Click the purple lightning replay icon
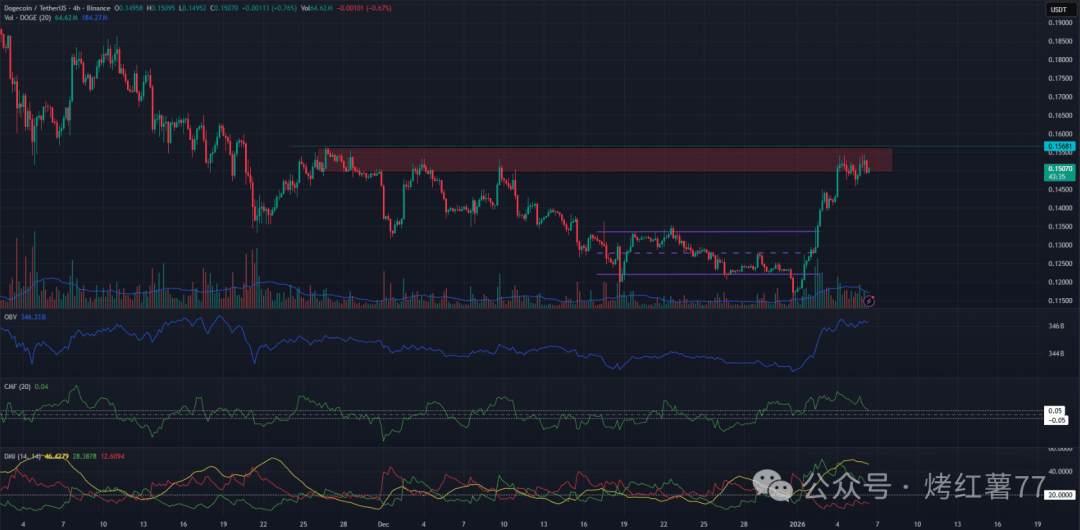 click(x=869, y=299)
